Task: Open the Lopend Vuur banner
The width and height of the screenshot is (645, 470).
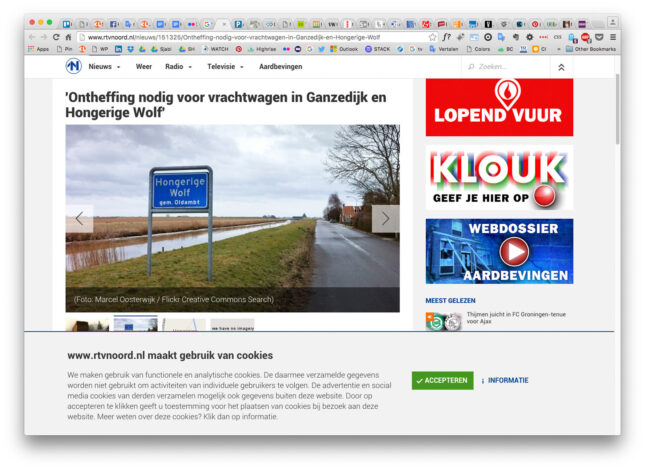Action: pyautogui.click(x=499, y=107)
